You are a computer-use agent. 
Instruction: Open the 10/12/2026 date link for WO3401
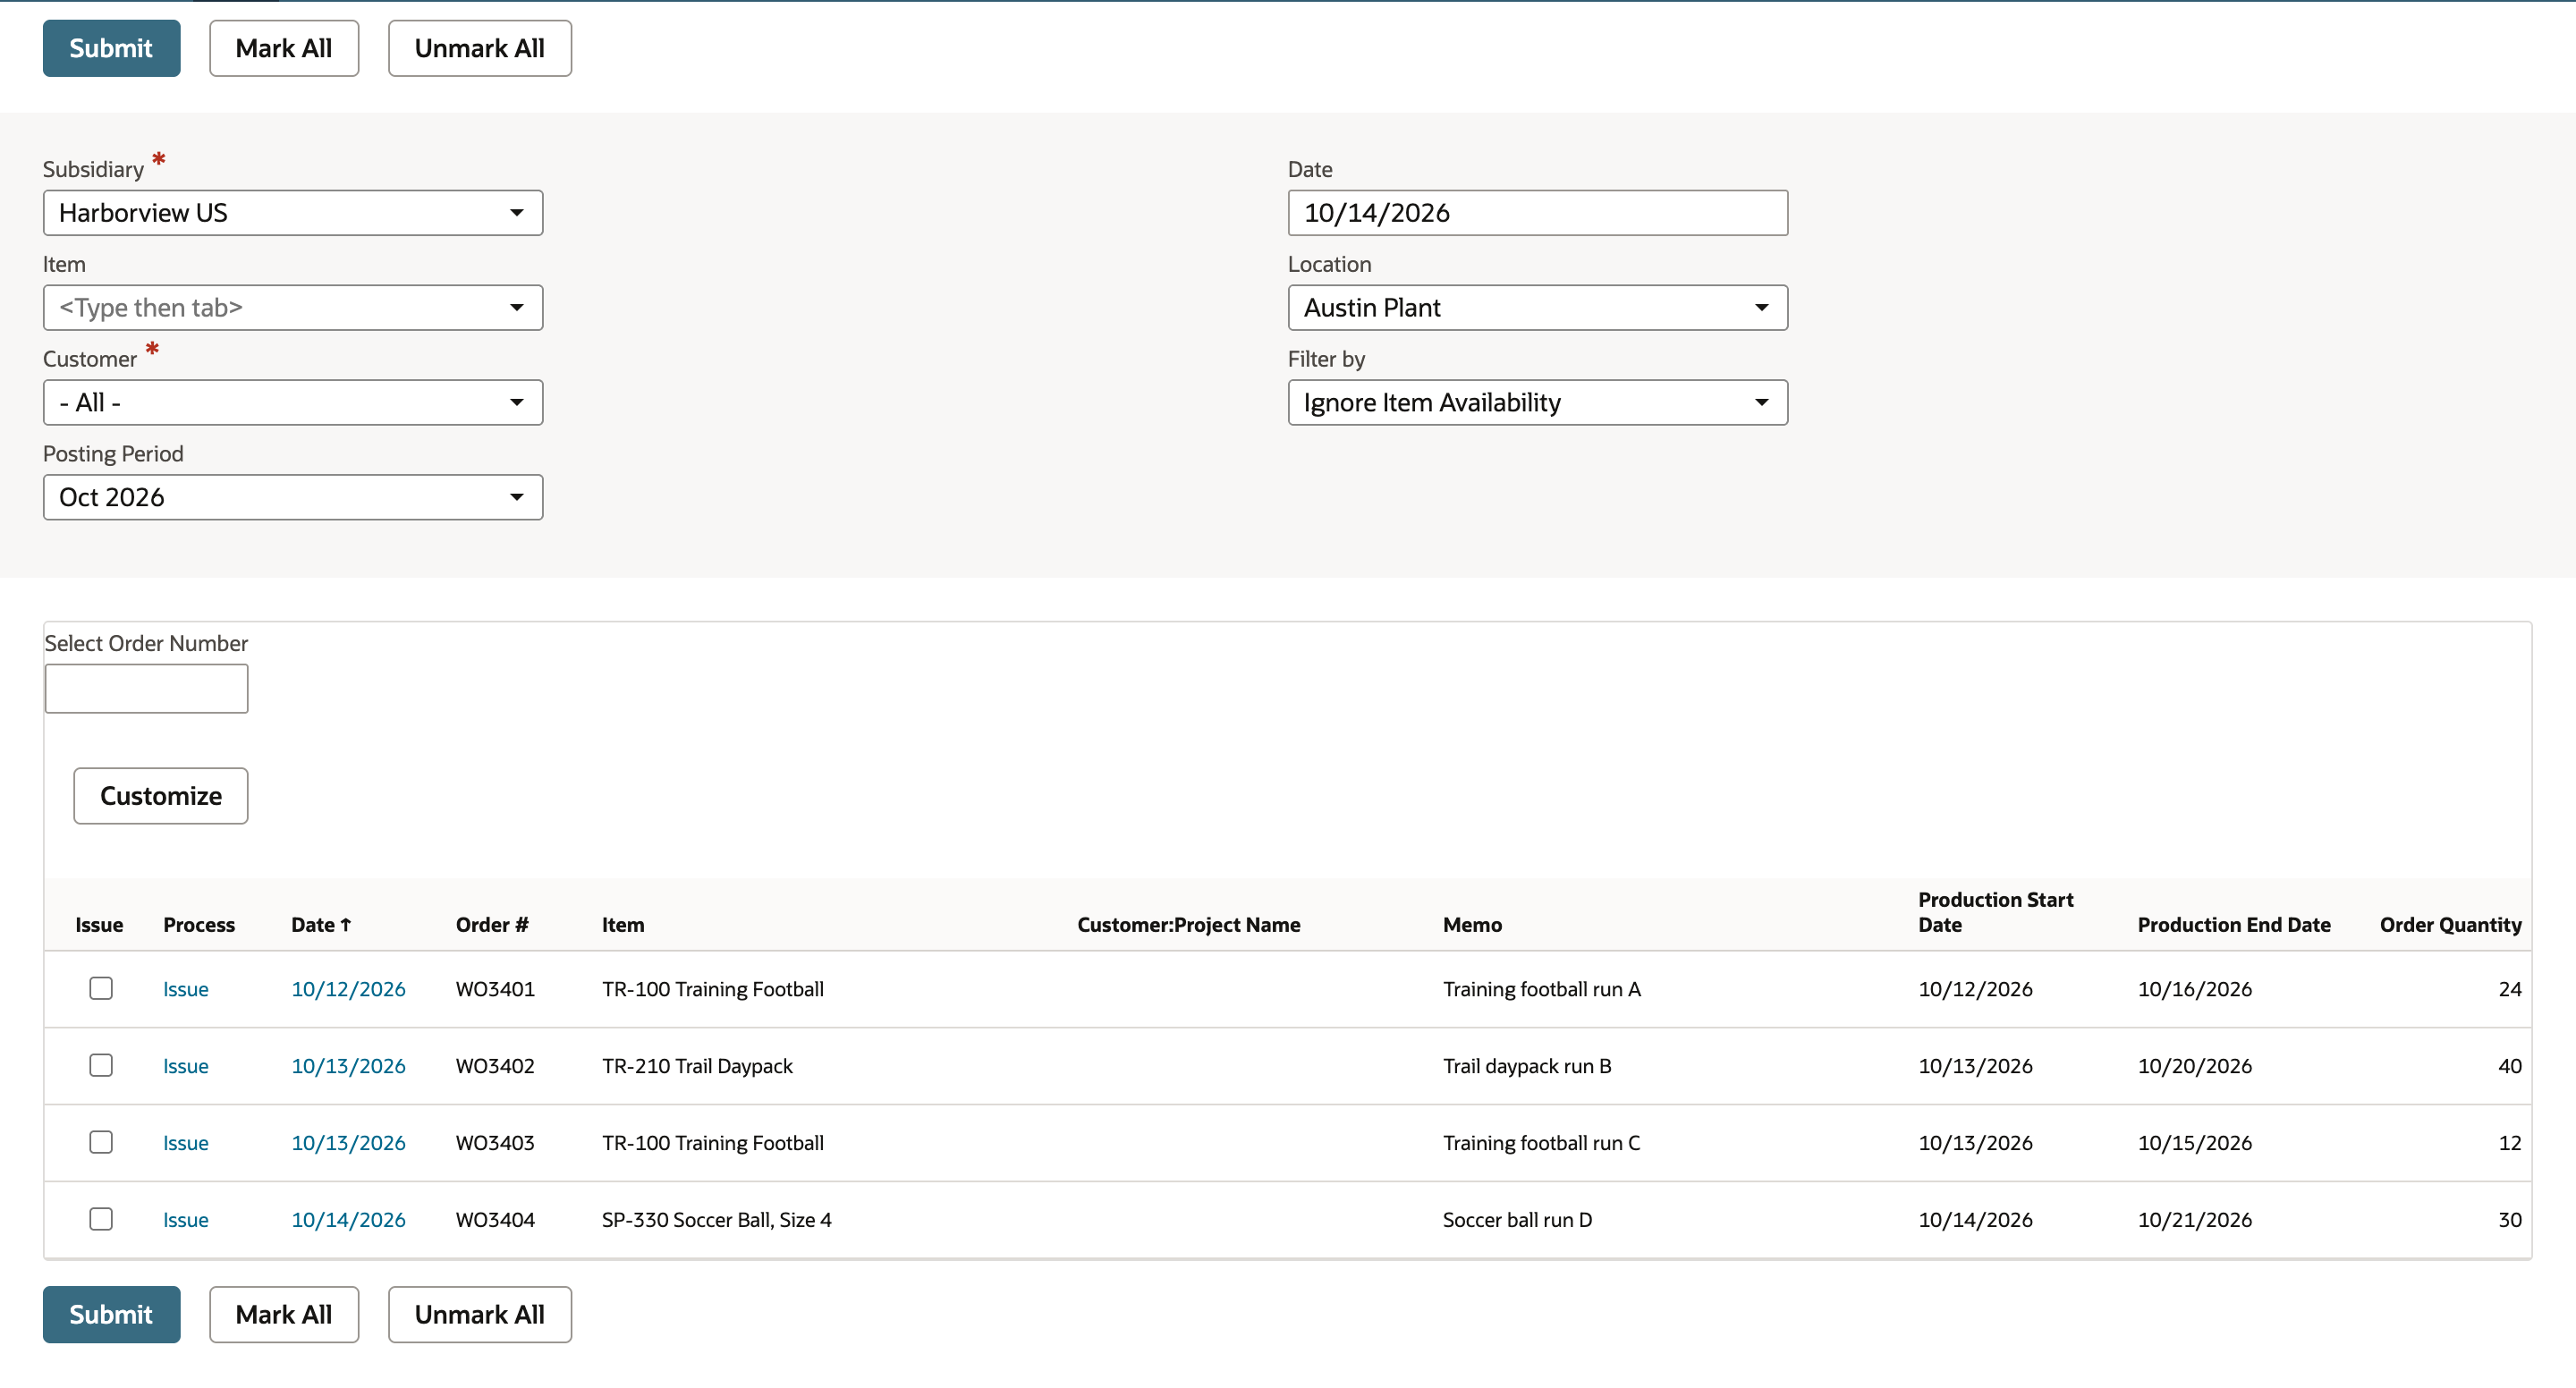point(348,989)
